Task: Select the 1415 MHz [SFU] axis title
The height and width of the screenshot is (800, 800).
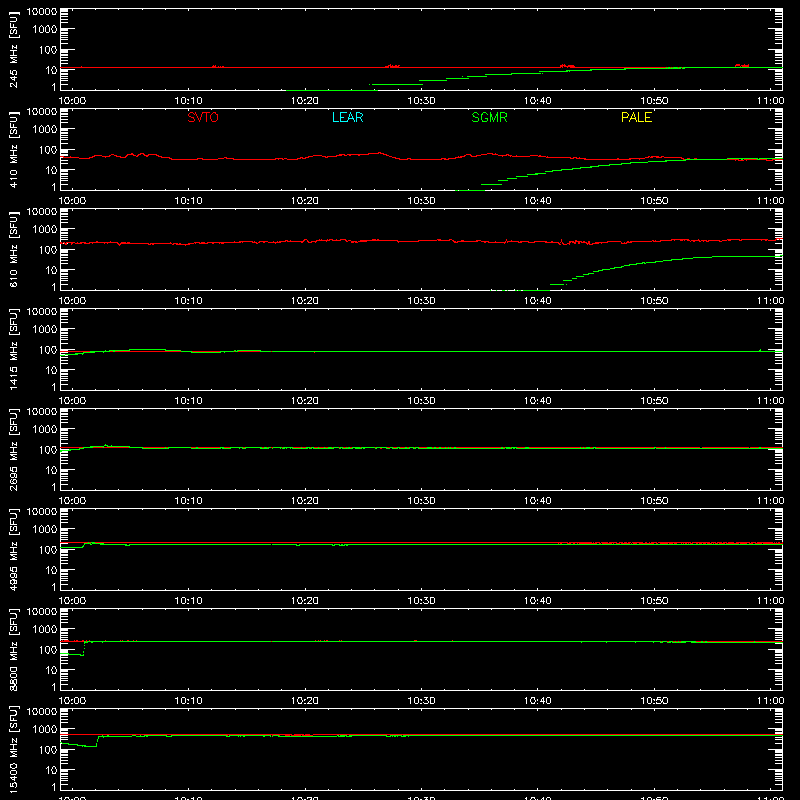Action: click(x=13, y=350)
